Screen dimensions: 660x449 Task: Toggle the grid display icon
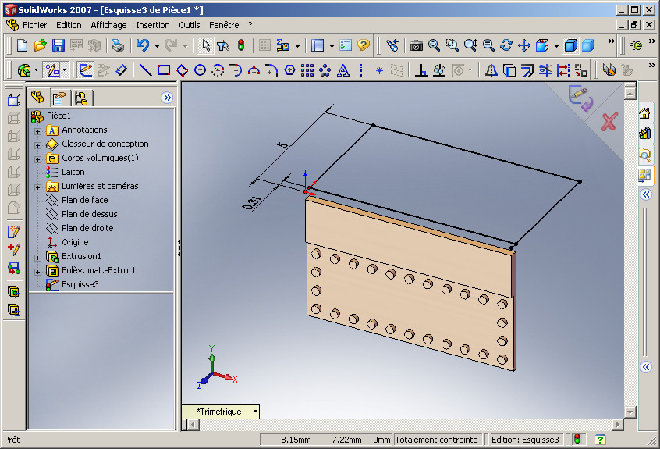pos(265,45)
